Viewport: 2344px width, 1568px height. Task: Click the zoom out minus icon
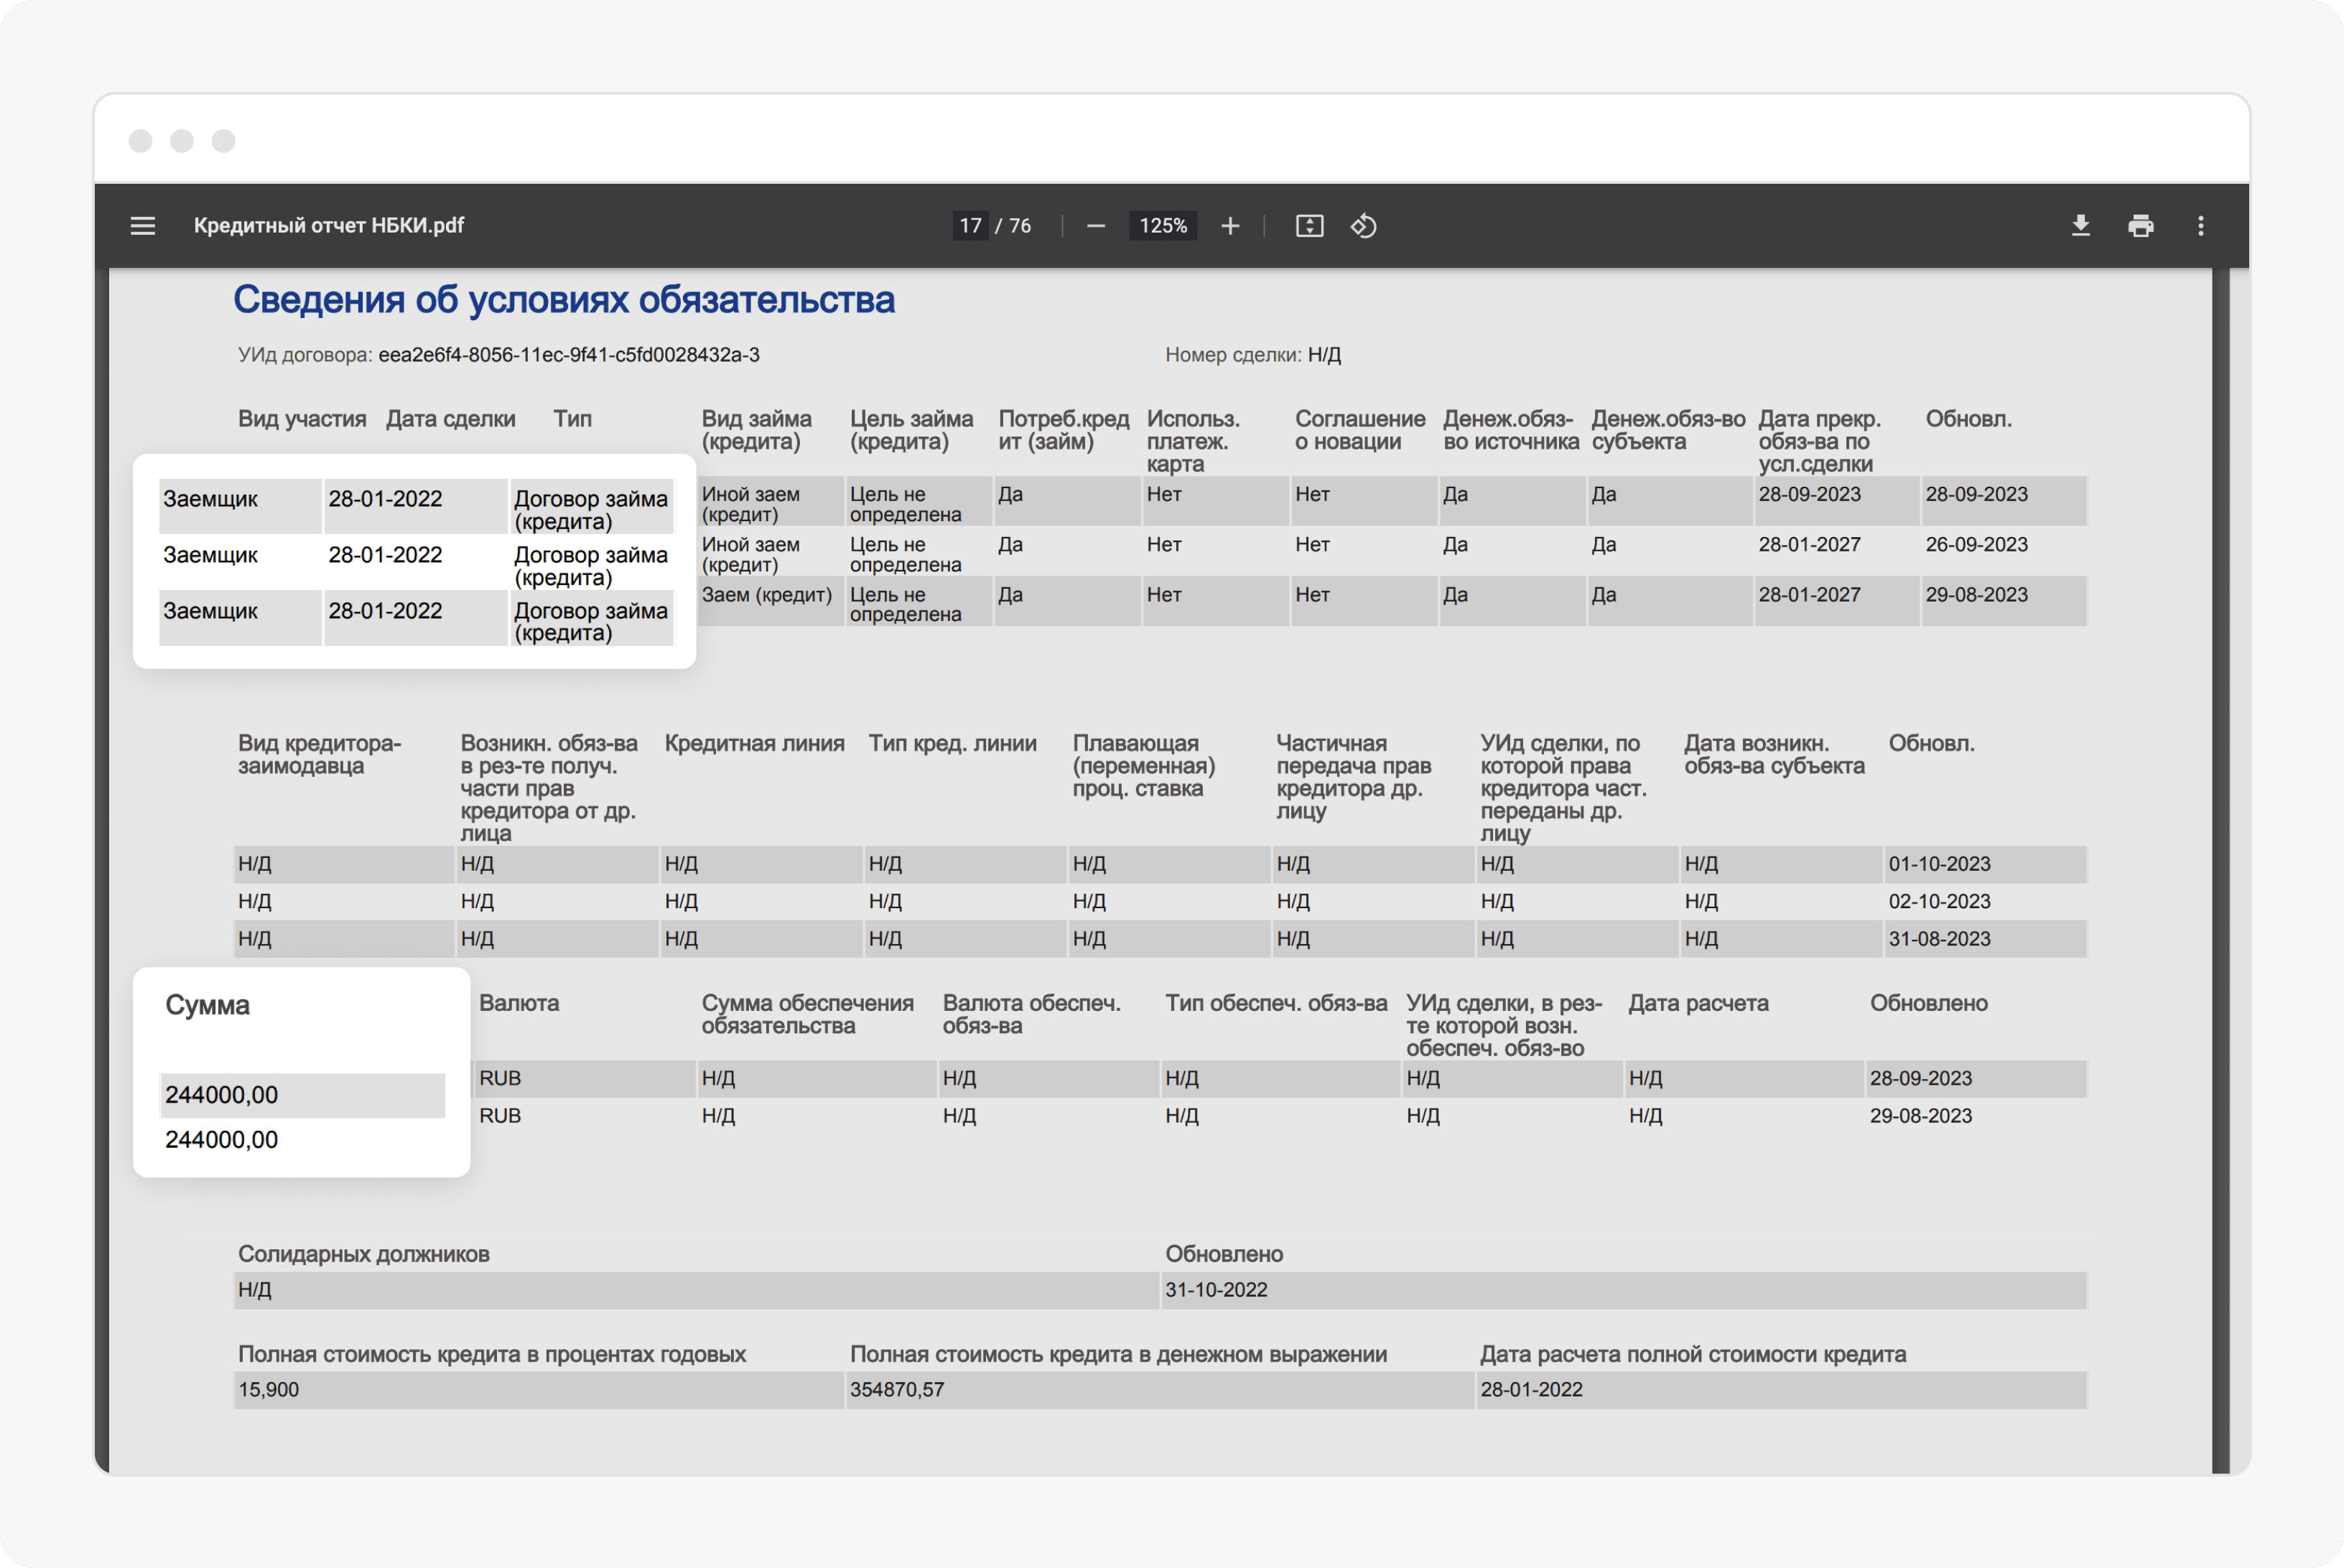tap(1096, 226)
